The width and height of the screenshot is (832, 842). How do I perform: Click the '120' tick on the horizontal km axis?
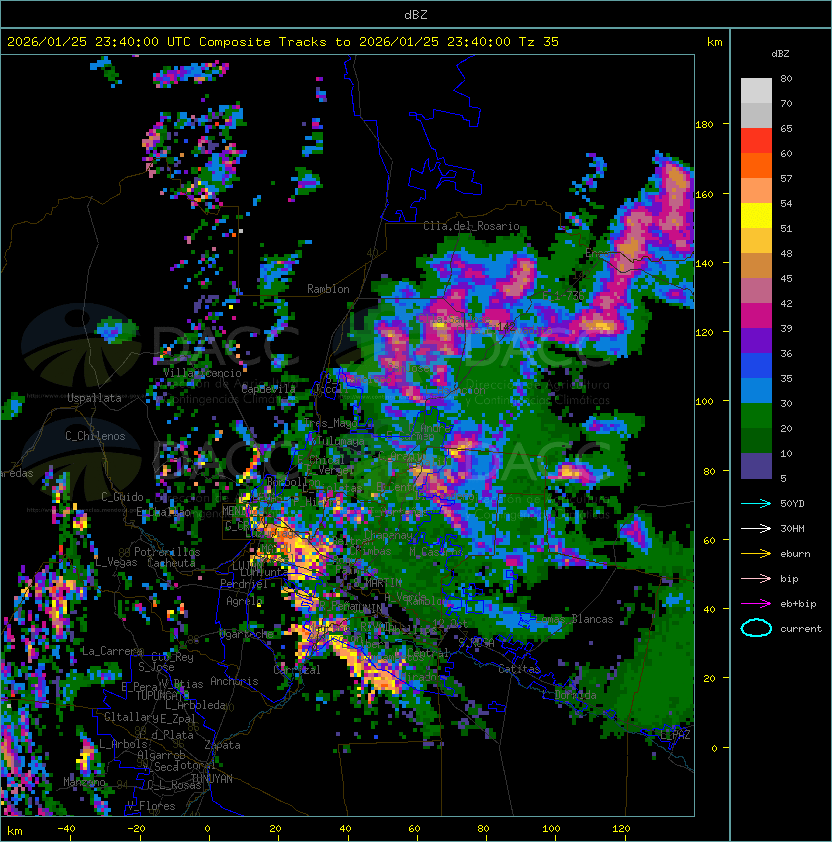coord(621,829)
